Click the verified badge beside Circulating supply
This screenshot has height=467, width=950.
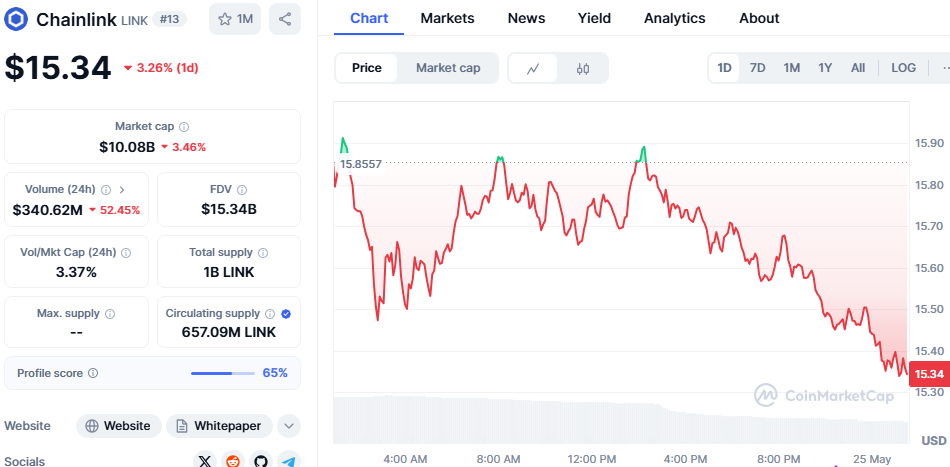point(287,314)
